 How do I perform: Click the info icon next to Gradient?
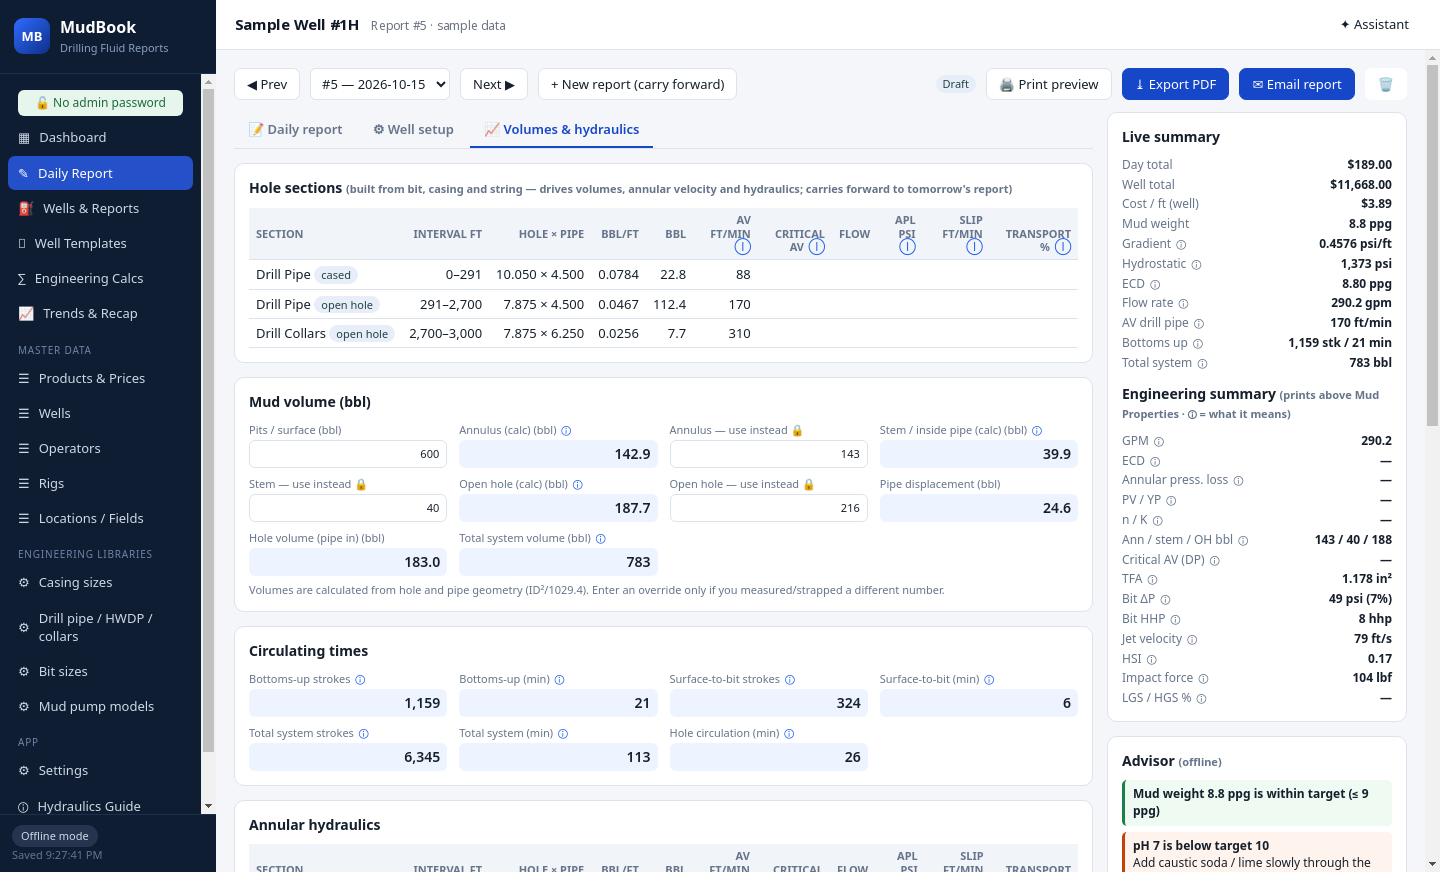point(1181,244)
